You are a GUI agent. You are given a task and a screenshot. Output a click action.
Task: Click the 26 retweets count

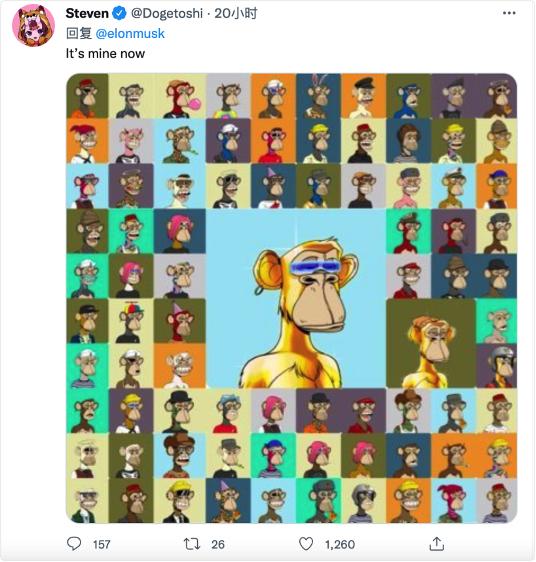[218, 545]
